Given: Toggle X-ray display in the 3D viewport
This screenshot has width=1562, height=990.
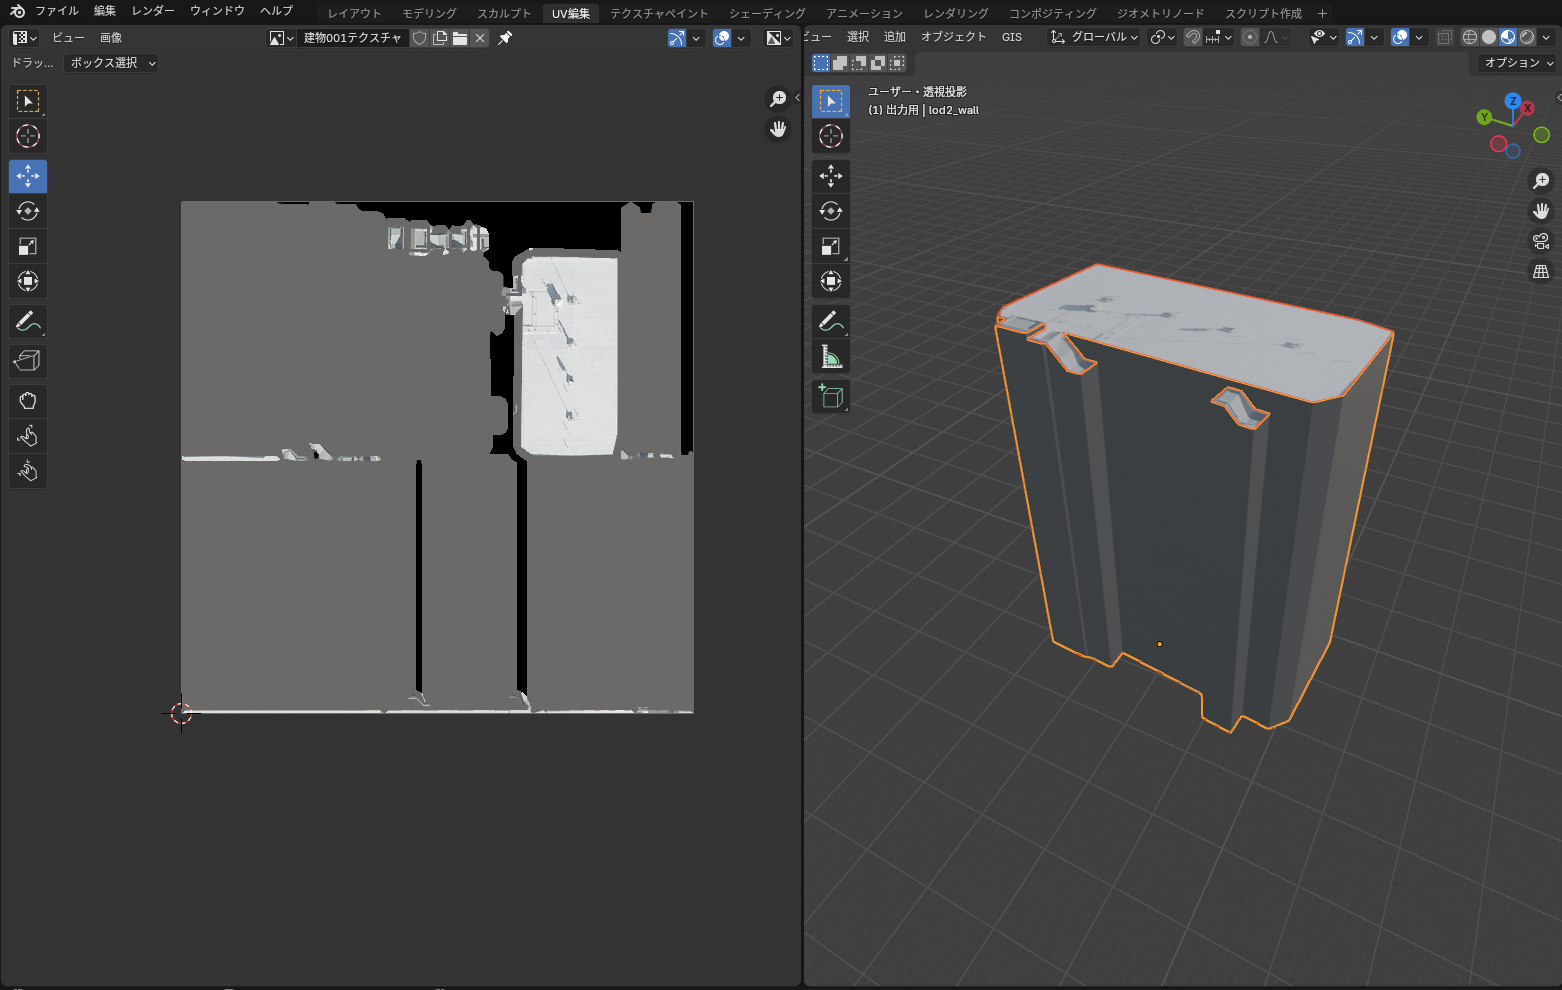Looking at the screenshot, I should [1445, 37].
